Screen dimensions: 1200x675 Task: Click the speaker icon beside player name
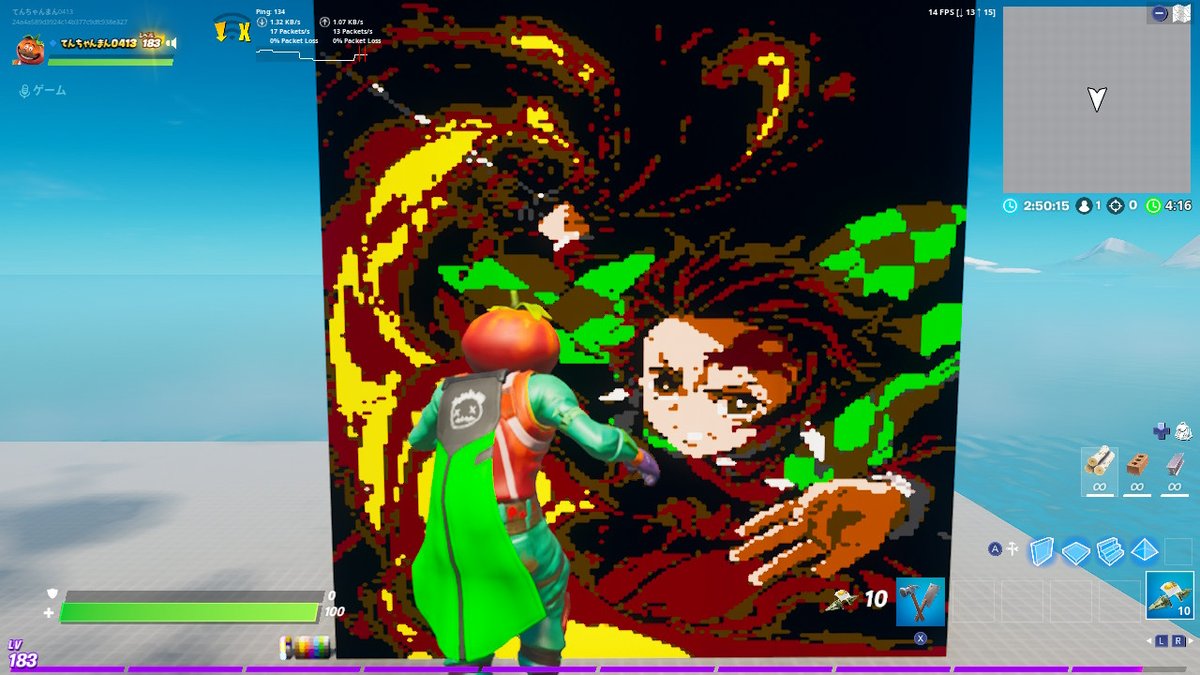point(172,43)
